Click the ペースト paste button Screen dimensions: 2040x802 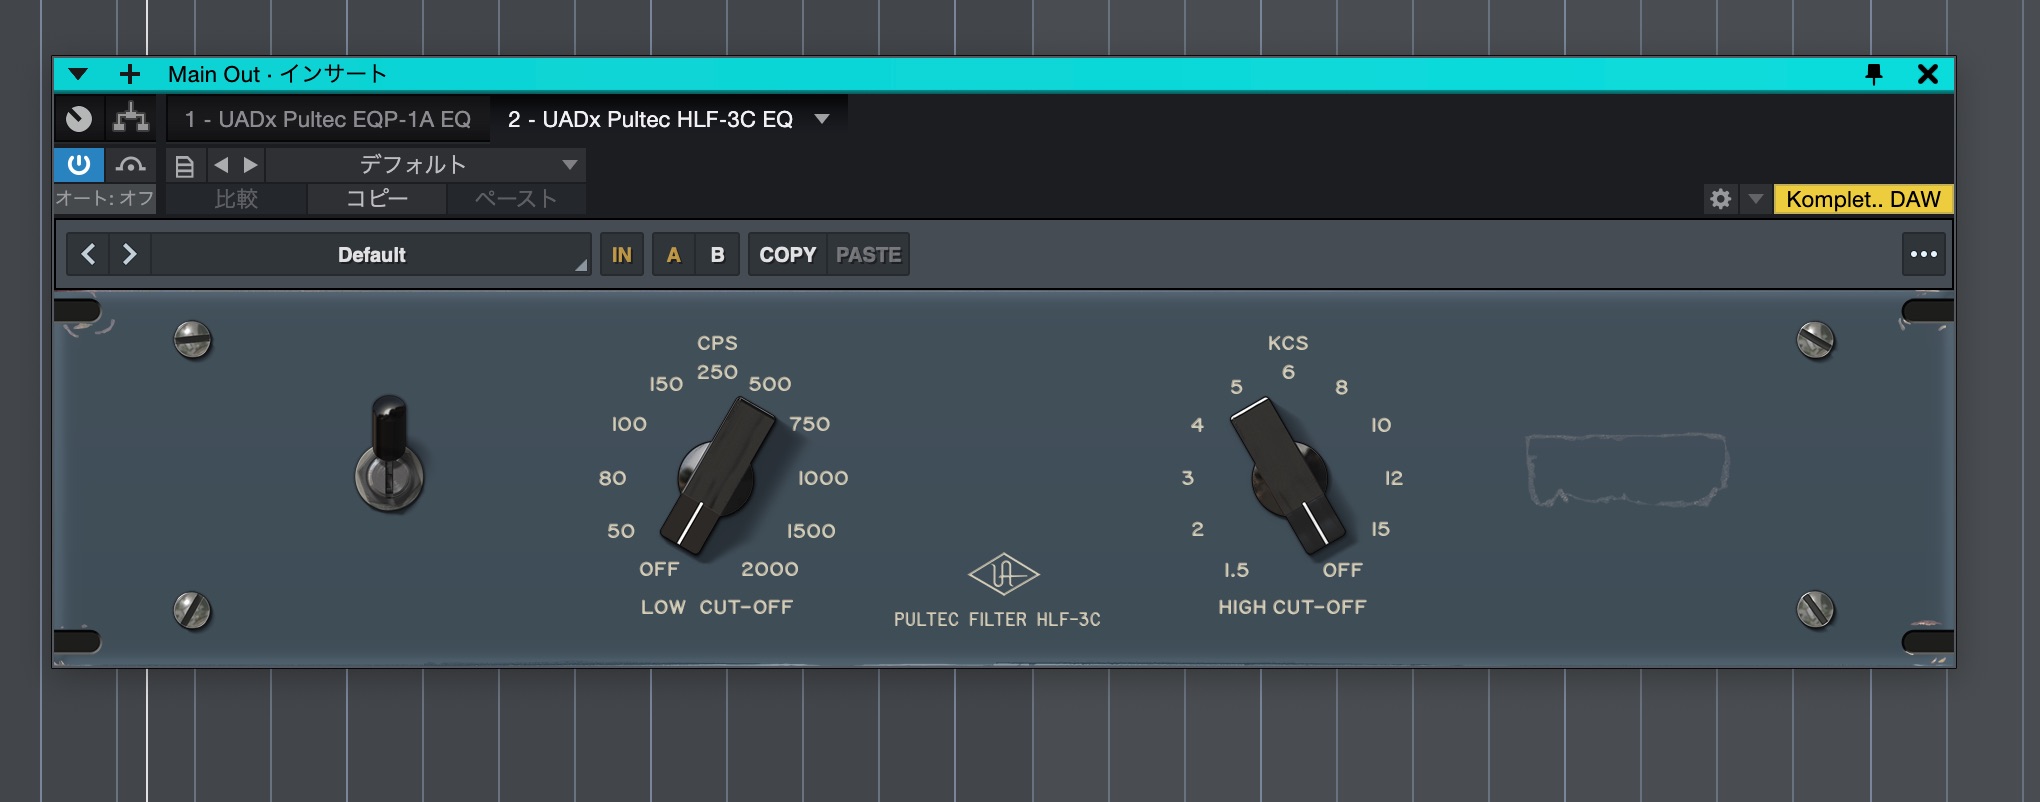(516, 198)
